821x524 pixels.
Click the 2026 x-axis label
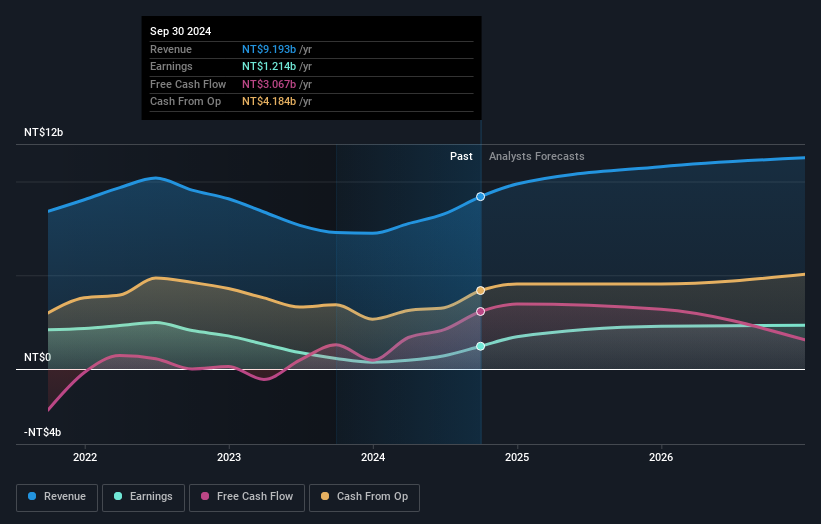[x=661, y=458]
